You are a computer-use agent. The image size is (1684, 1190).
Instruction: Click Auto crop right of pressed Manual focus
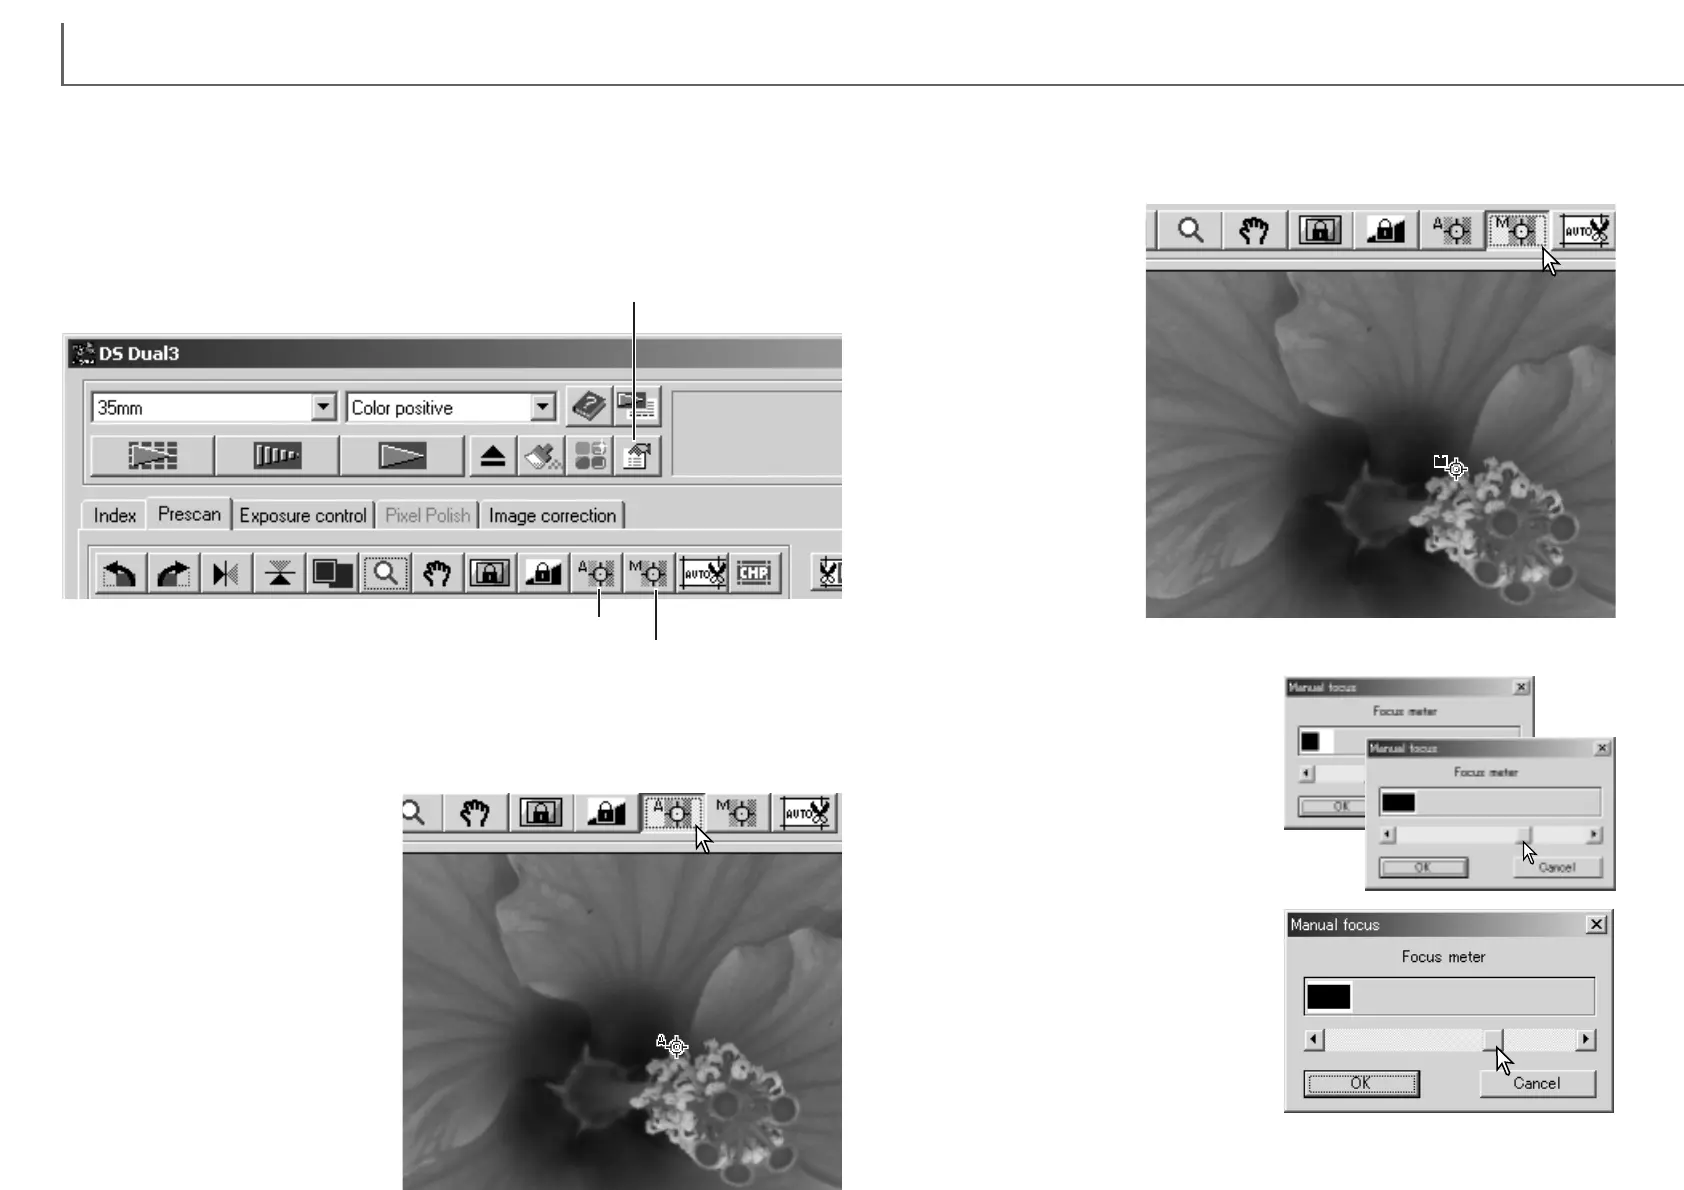point(1584,230)
